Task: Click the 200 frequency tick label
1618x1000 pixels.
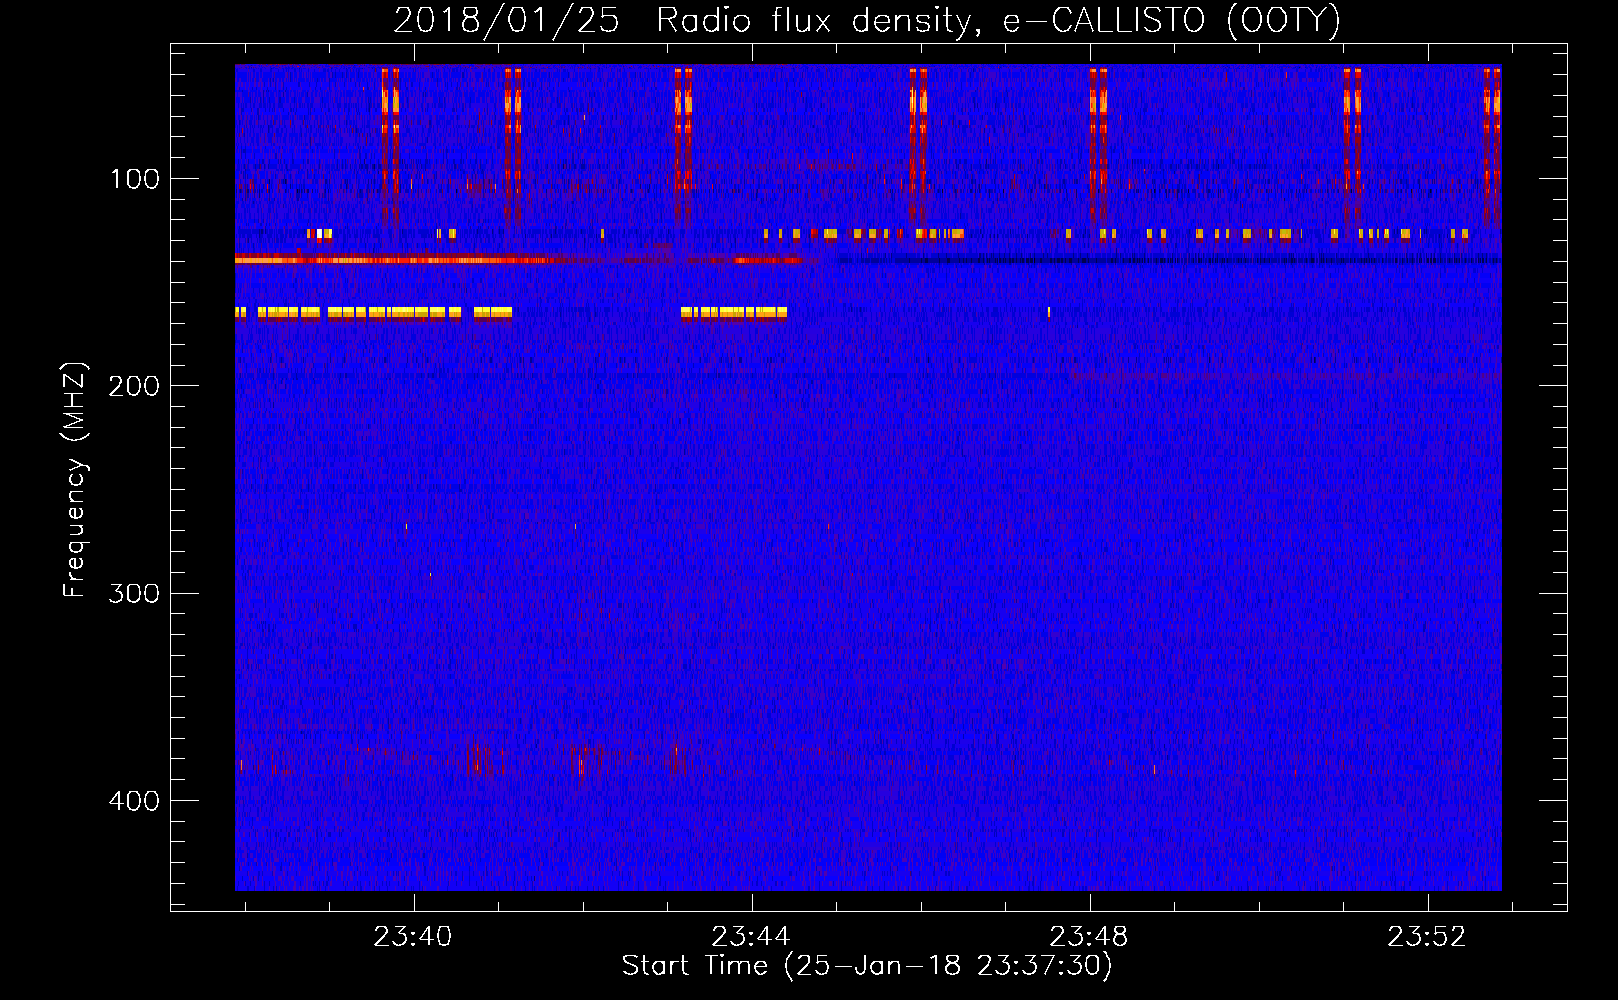Action: 135,386
